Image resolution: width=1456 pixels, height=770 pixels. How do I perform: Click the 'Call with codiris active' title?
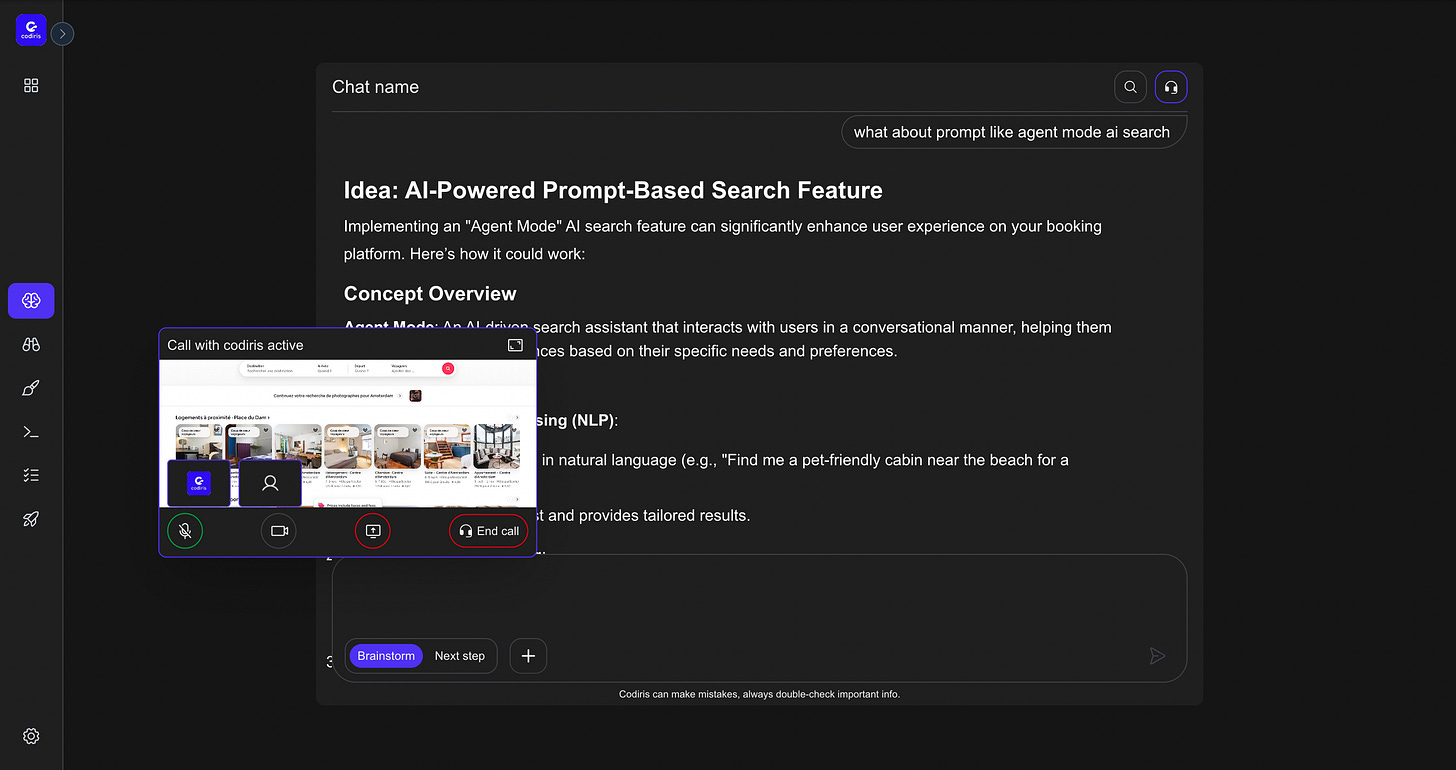pos(235,345)
